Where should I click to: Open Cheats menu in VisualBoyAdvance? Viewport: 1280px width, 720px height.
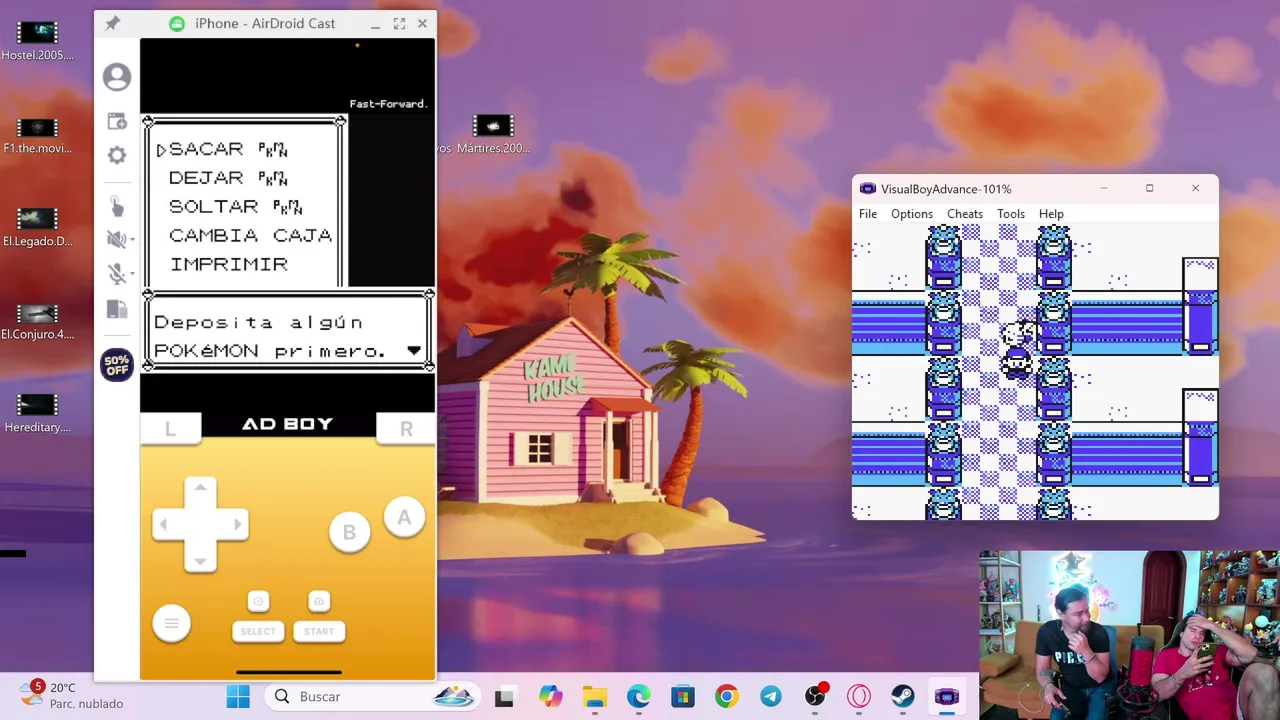[x=965, y=214]
